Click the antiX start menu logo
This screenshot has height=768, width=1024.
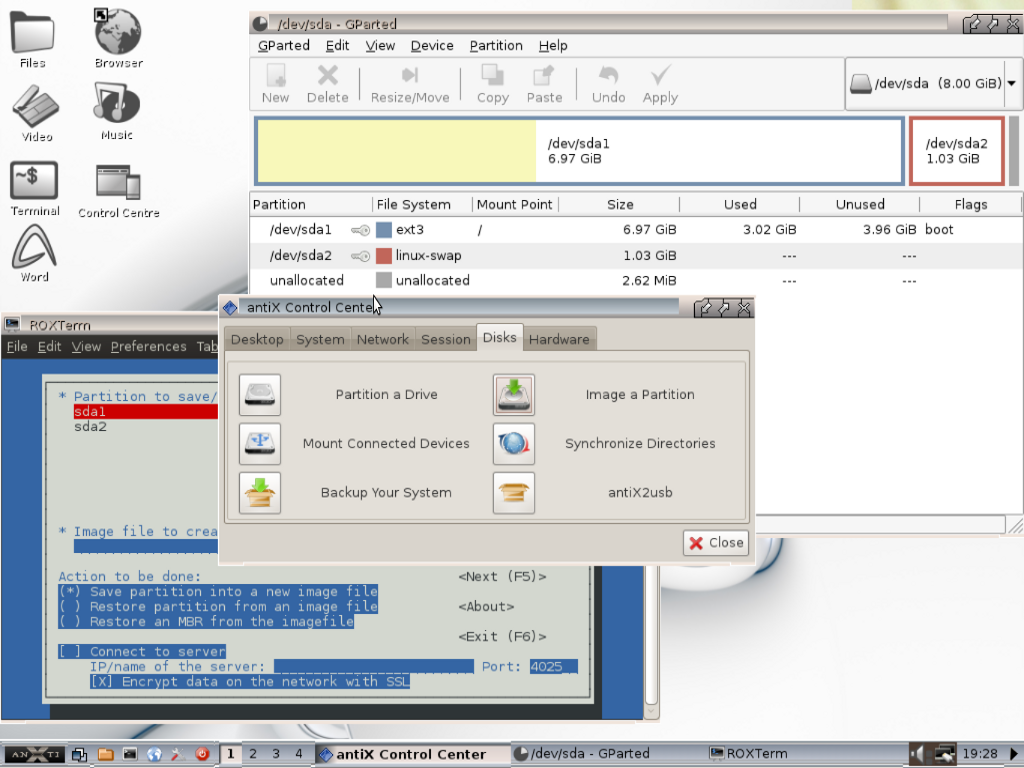point(35,754)
